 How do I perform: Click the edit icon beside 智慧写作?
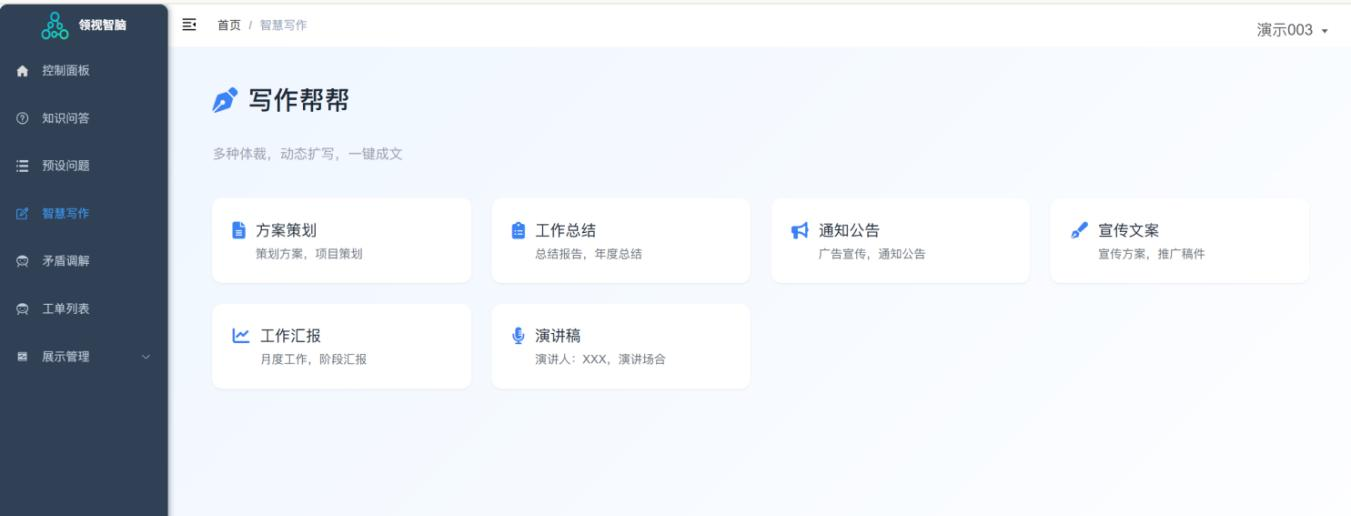[24, 214]
